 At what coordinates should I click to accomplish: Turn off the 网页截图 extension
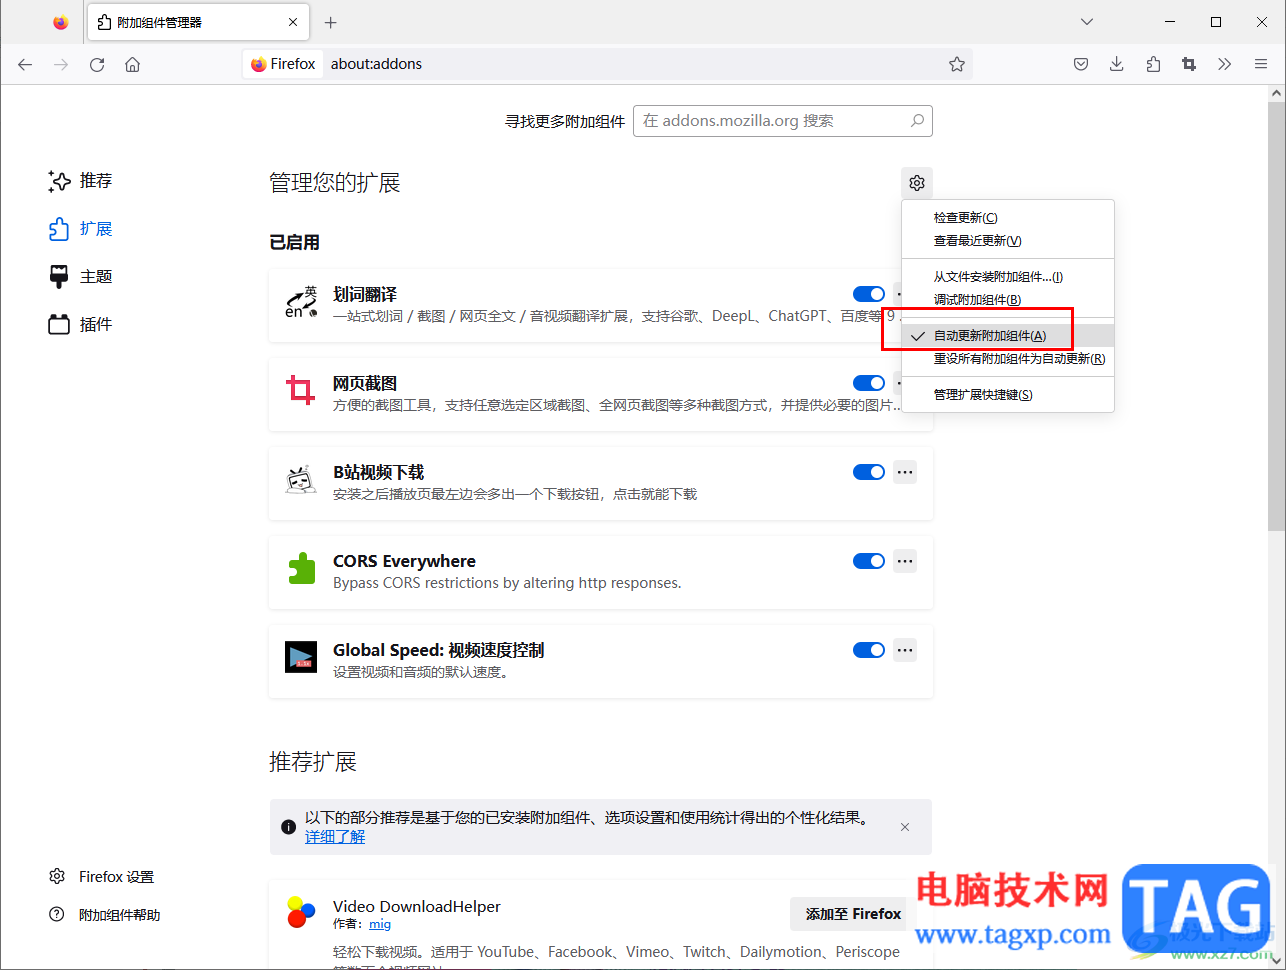click(869, 383)
